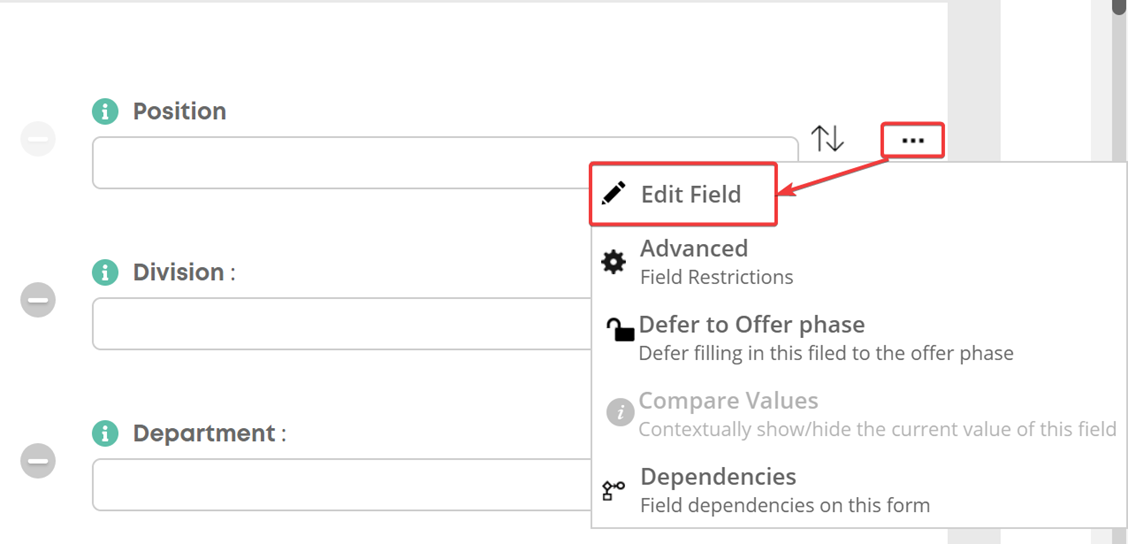Image resolution: width=1128 pixels, height=544 pixels.
Task: Click the Compare Values info icon
Action: (620, 413)
